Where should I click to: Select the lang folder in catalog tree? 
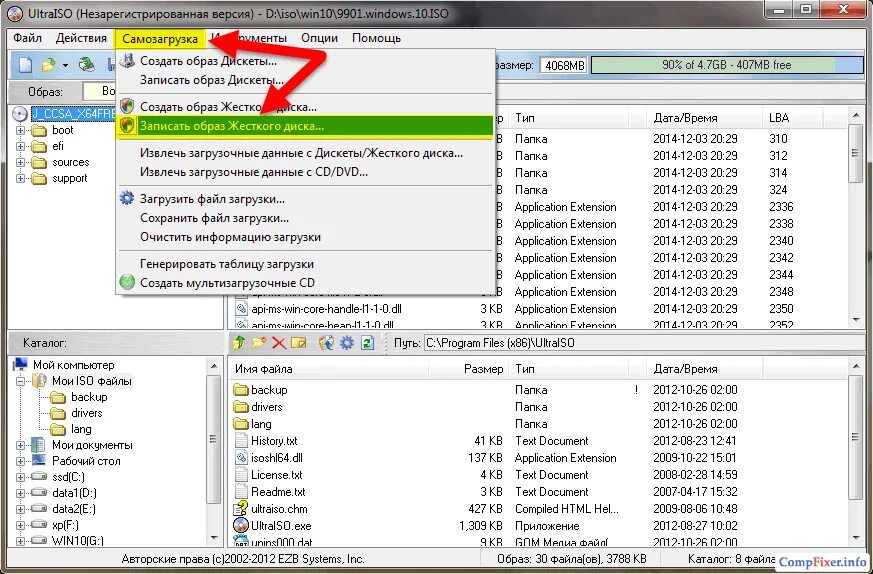[x=81, y=429]
